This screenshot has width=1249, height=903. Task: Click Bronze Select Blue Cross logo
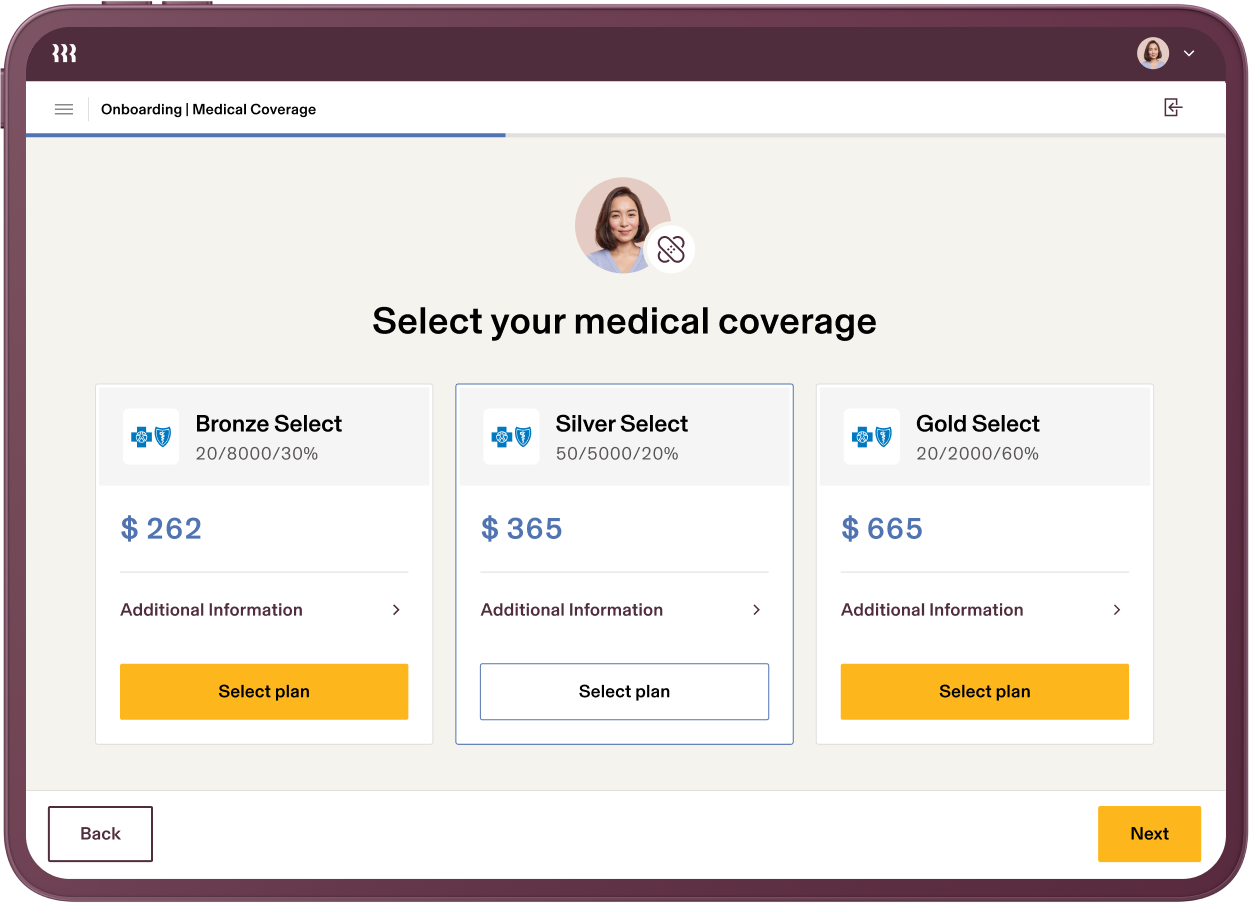(151, 436)
